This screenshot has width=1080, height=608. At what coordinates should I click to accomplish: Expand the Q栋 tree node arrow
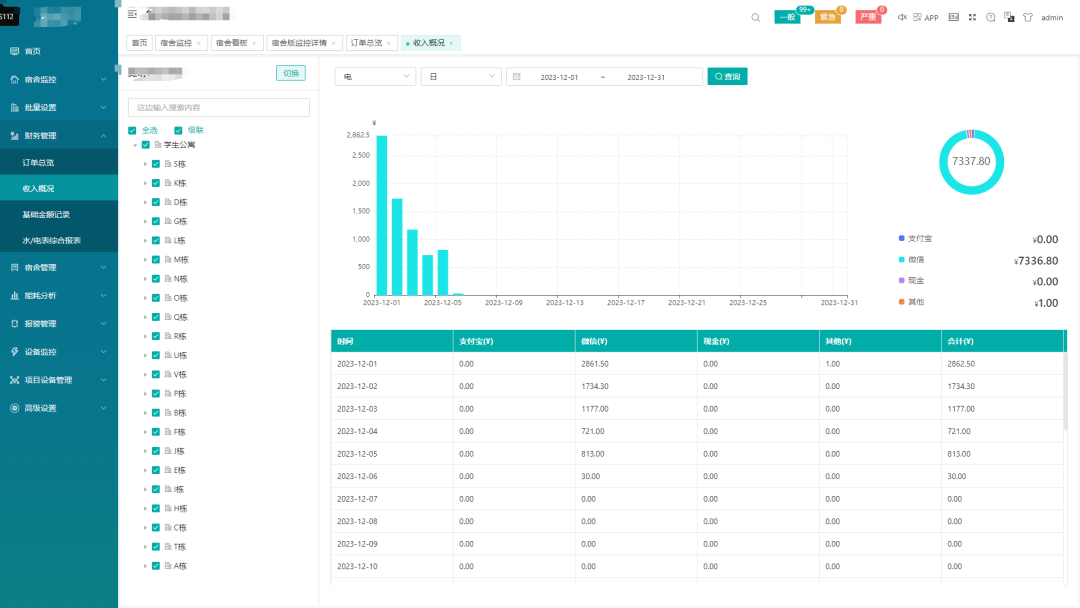tap(145, 317)
